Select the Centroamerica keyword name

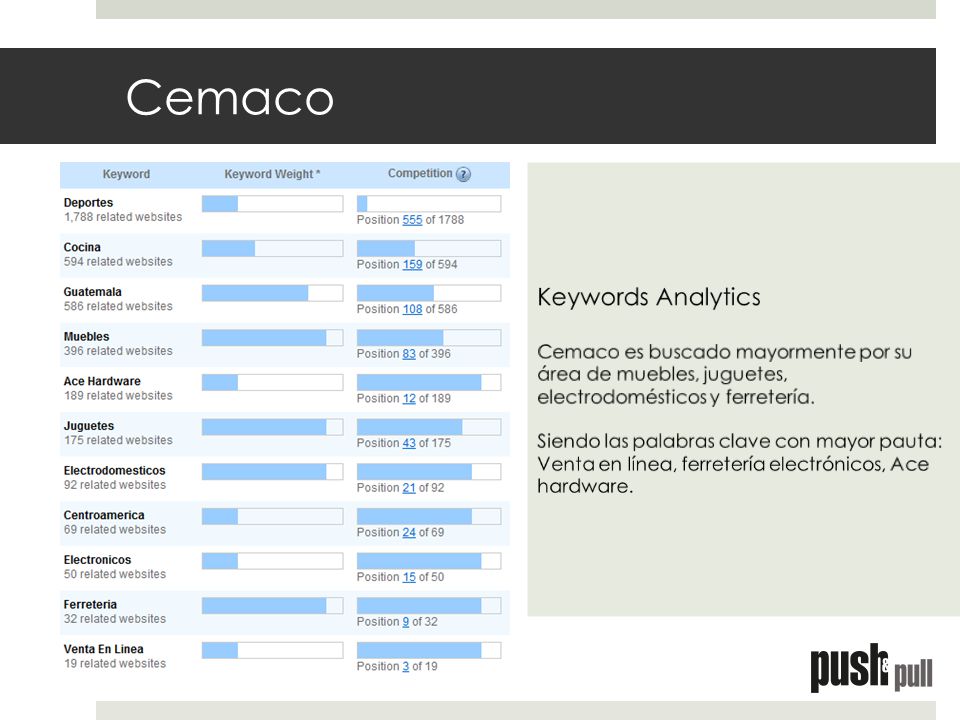[104, 516]
